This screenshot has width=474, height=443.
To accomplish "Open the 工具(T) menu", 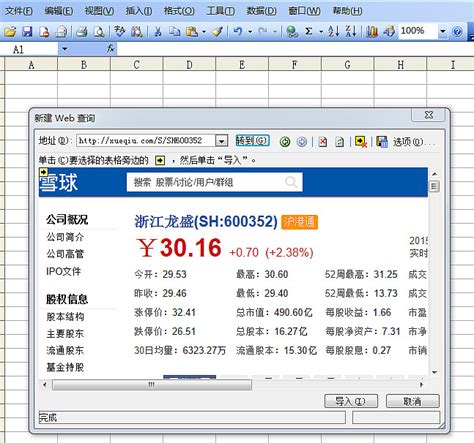I will [220, 11].
